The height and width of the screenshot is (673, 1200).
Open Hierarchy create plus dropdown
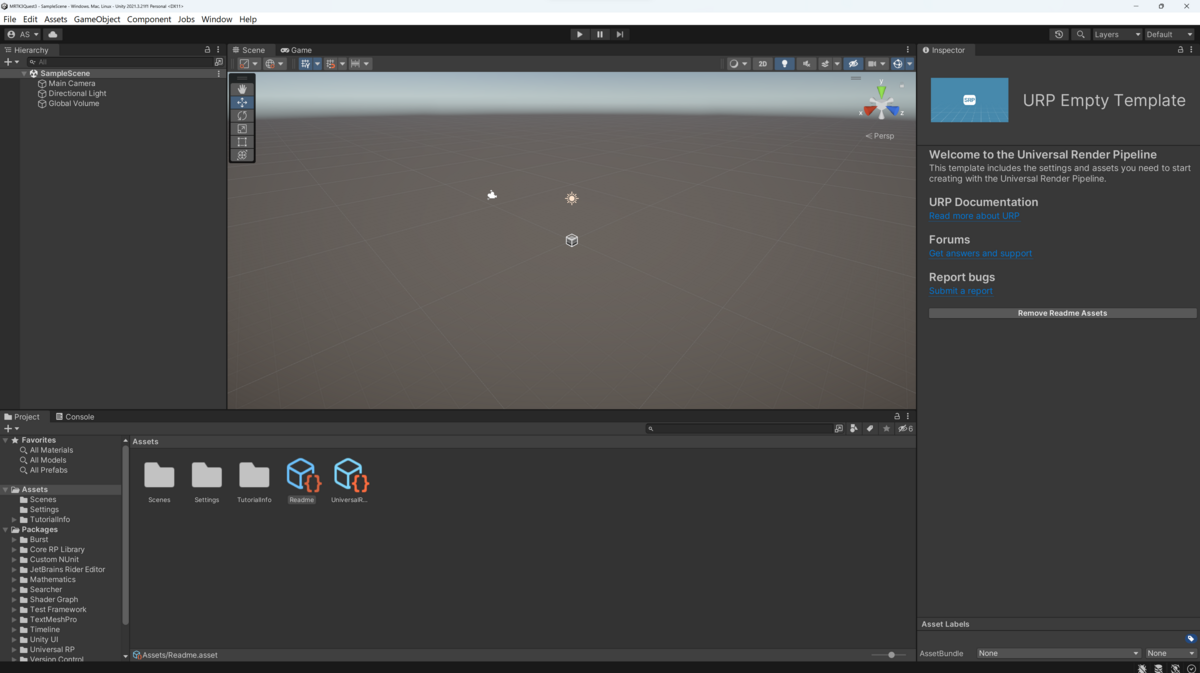pos(11,62)
